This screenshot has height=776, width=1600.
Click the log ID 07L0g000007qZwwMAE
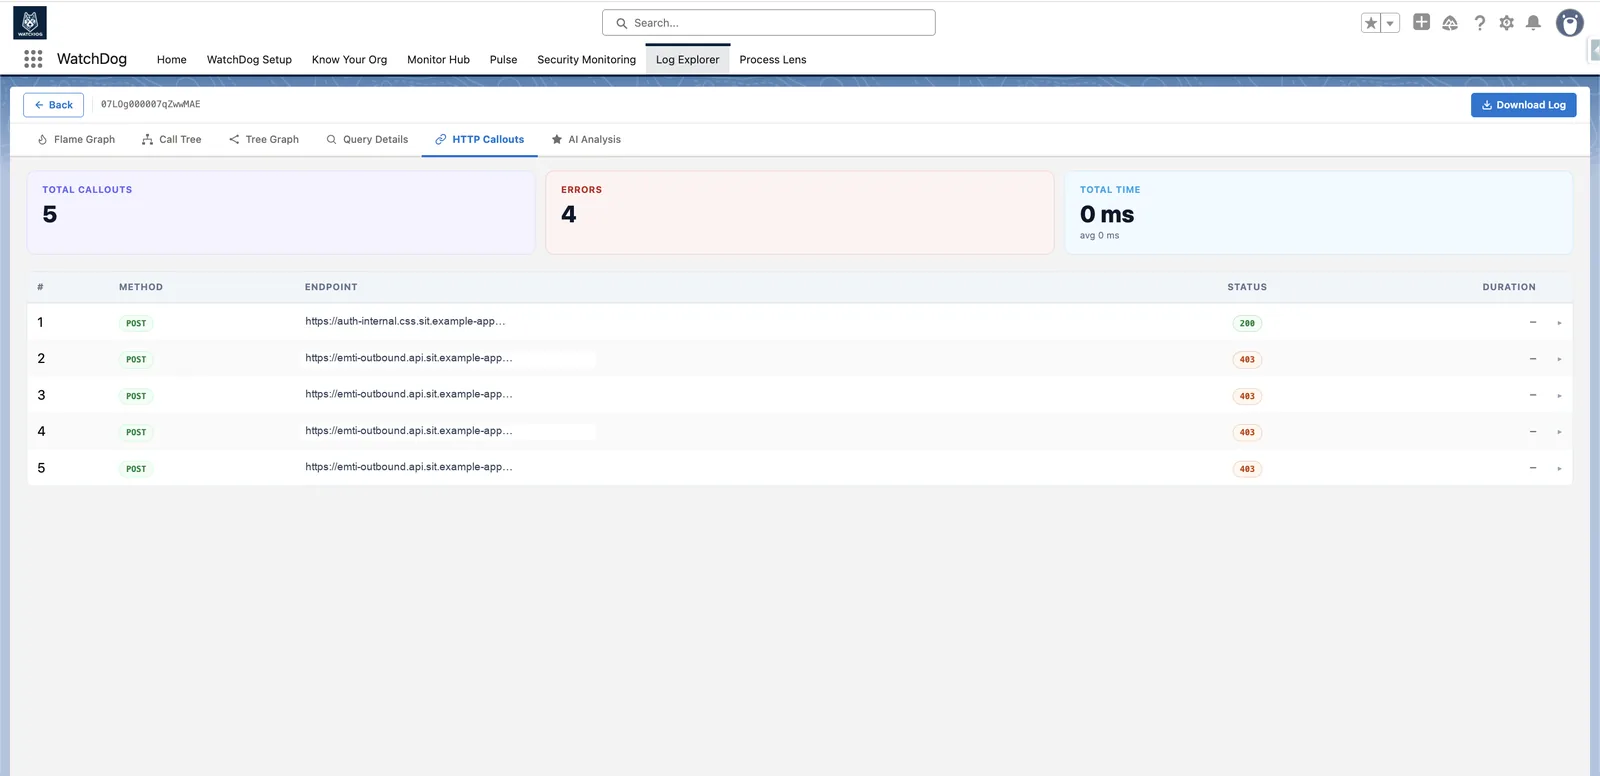(150, 105)
